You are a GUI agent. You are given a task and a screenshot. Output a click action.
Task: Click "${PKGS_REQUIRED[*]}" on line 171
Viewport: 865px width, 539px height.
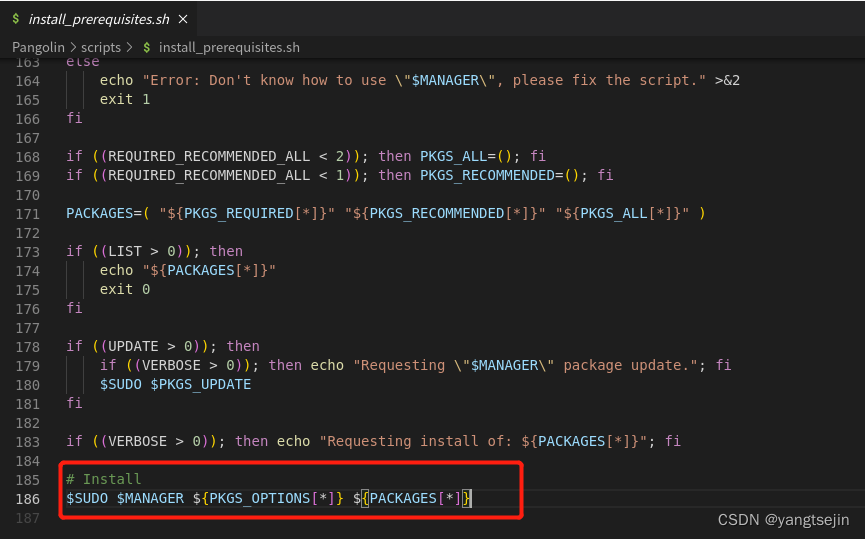click(247, 214)
